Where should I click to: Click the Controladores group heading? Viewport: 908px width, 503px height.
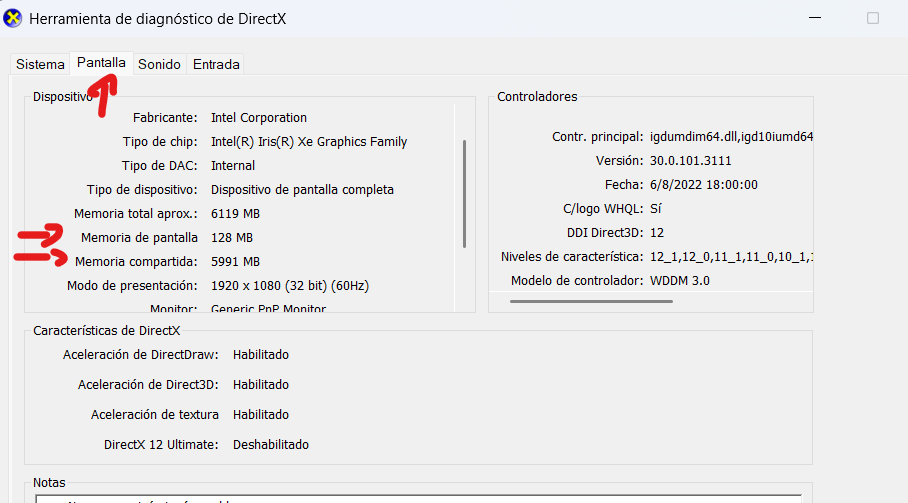pyautogui.click(x=537, y=97)
